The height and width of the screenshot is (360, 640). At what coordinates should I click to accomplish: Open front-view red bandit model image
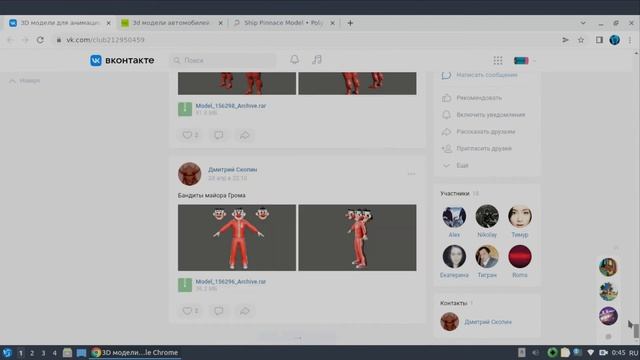(237, 238)
